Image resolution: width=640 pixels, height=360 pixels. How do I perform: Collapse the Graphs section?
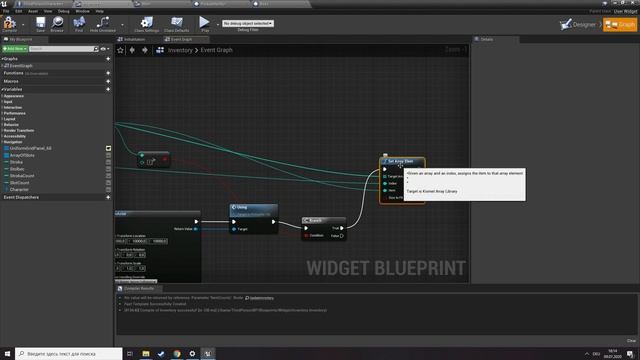(x=2, y=59)
